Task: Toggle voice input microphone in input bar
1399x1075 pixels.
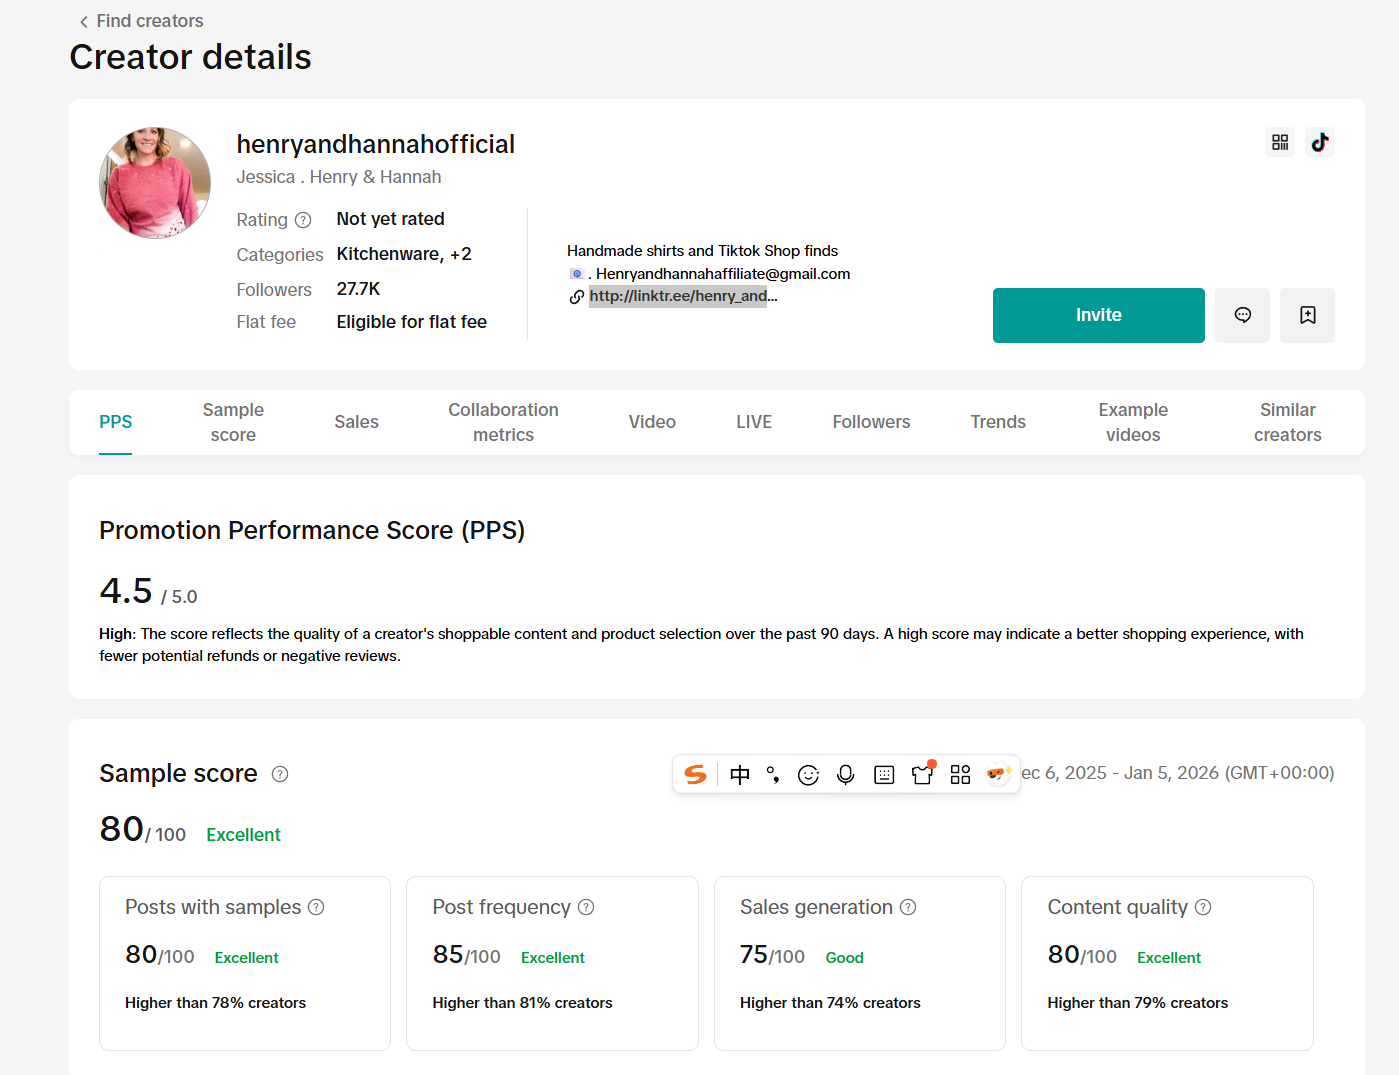Action: (x=845, y=775)
